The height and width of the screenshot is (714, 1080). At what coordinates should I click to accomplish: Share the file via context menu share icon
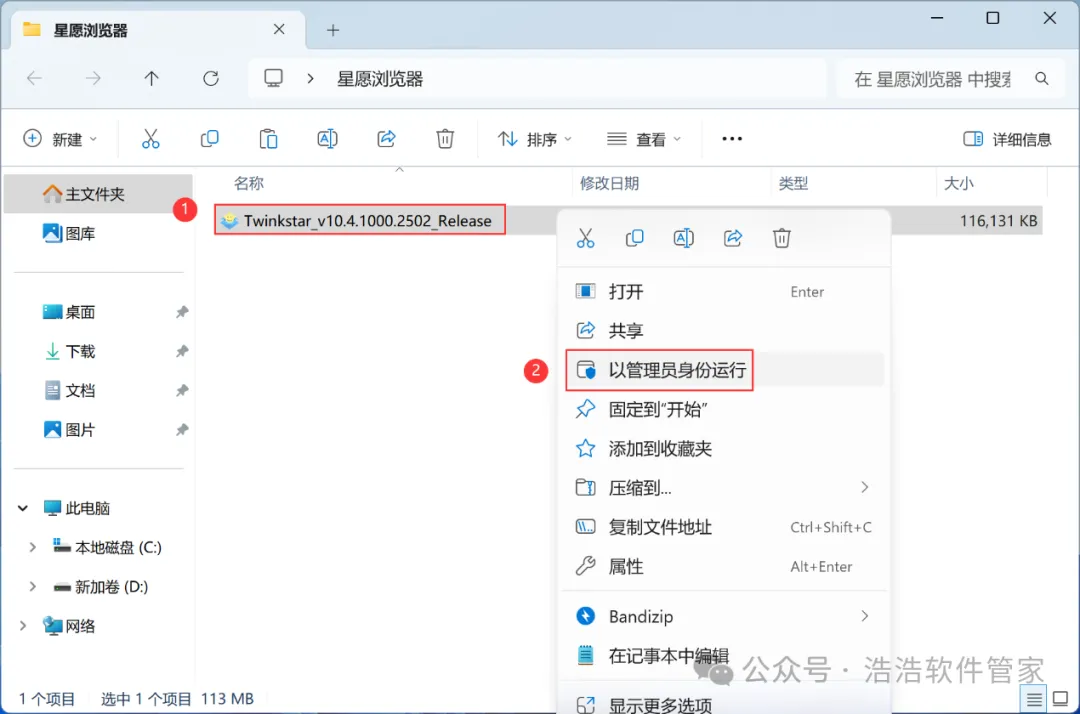pyautogui.click(x=733, y=238)
